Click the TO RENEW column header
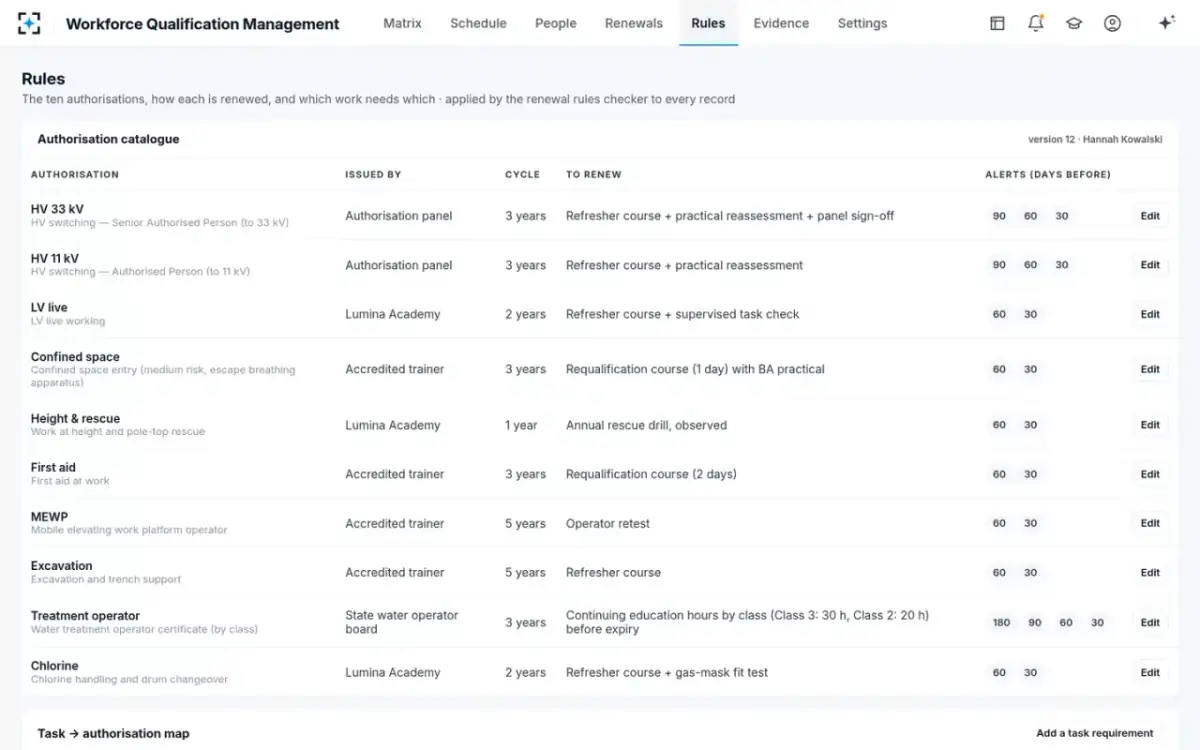Viewport: 1200px width, 750px height. (593, 174)
